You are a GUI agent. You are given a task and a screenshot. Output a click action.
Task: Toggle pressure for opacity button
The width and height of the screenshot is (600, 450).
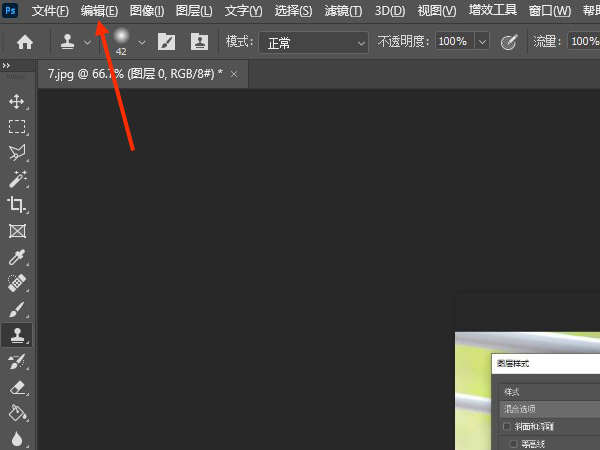click(x=509, y=42)
